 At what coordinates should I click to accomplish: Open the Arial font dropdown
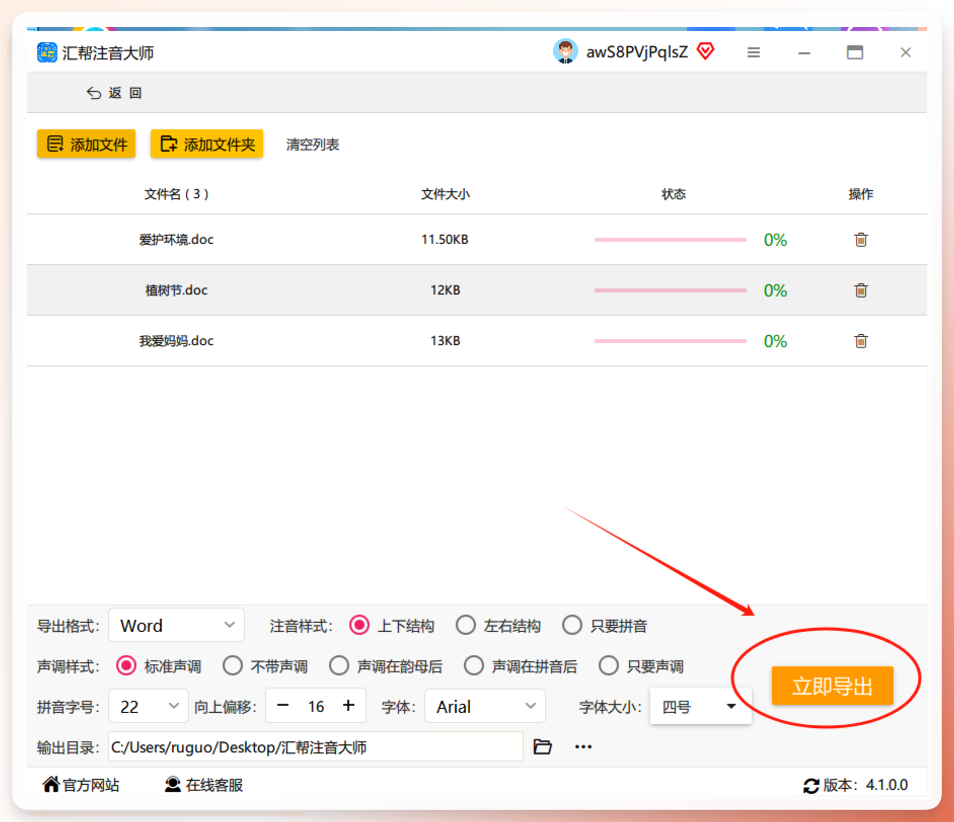[x=485, y=706]
